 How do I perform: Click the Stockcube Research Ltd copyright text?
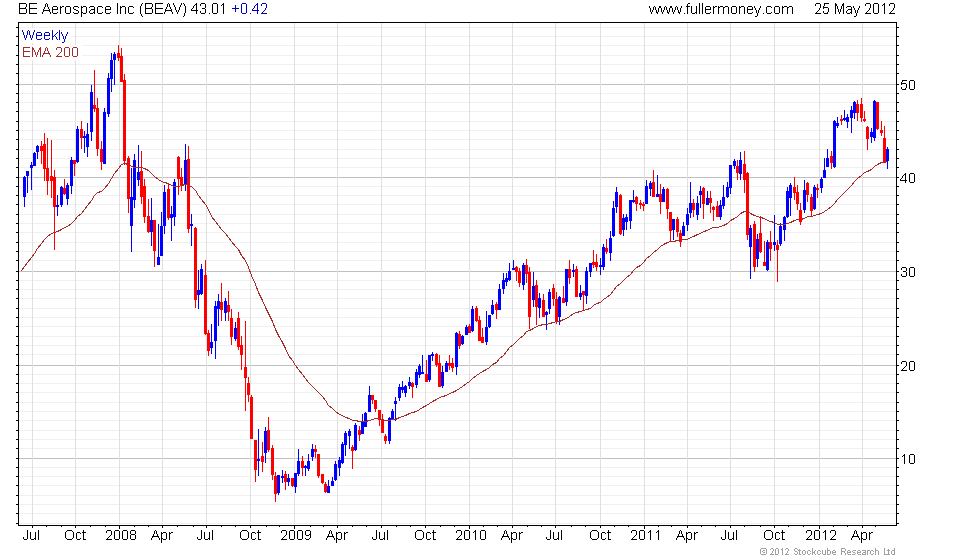828,552
